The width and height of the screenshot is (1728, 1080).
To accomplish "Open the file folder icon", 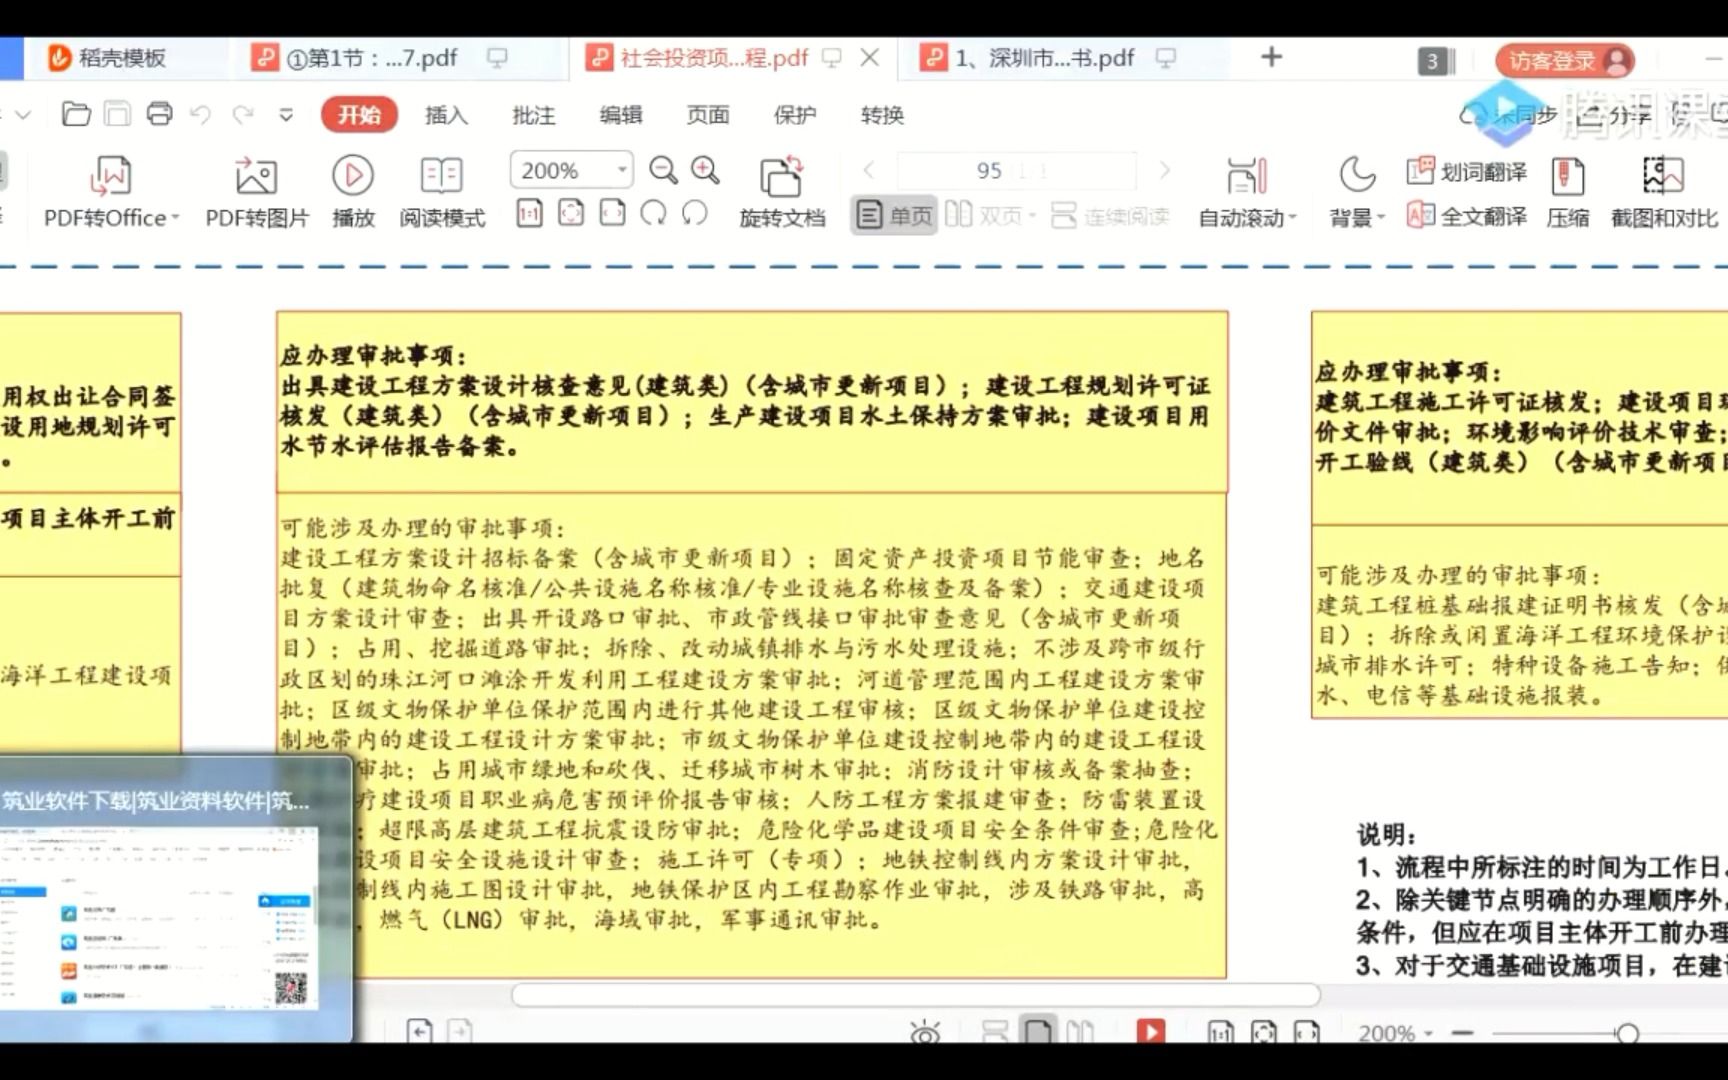I will tap(76, 114).
